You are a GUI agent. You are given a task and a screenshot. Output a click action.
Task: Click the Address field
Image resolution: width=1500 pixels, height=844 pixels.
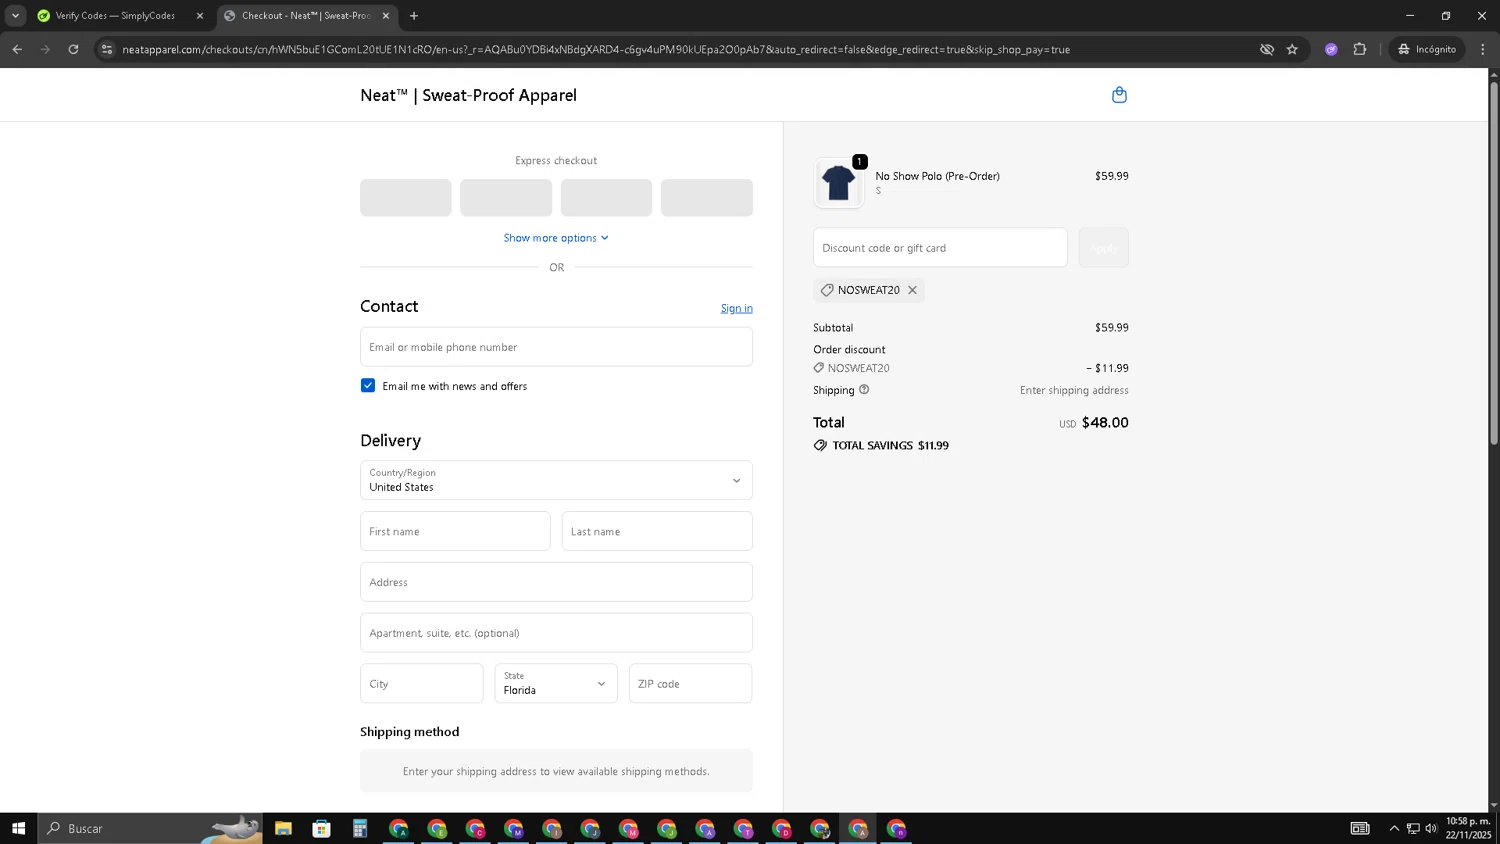pyautogui.click(x=556, y=582)
